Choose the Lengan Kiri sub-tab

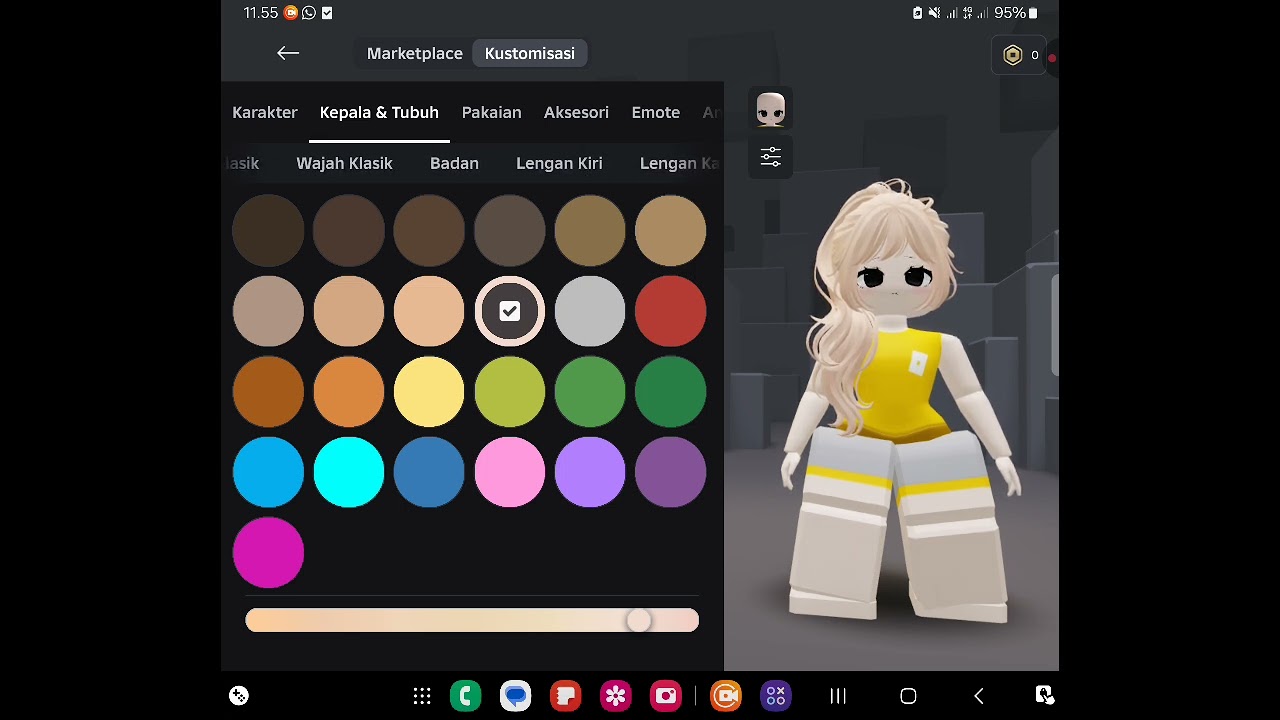[x=559, y=164]
